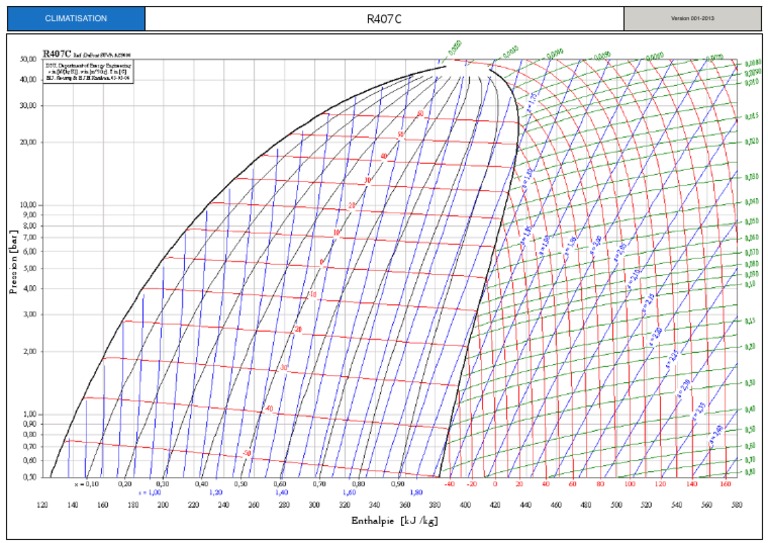Viewport: 768px width, 543px height.
Task: Click the blue 1,20 entropy label below chart
Action: (x=216, y=493)
